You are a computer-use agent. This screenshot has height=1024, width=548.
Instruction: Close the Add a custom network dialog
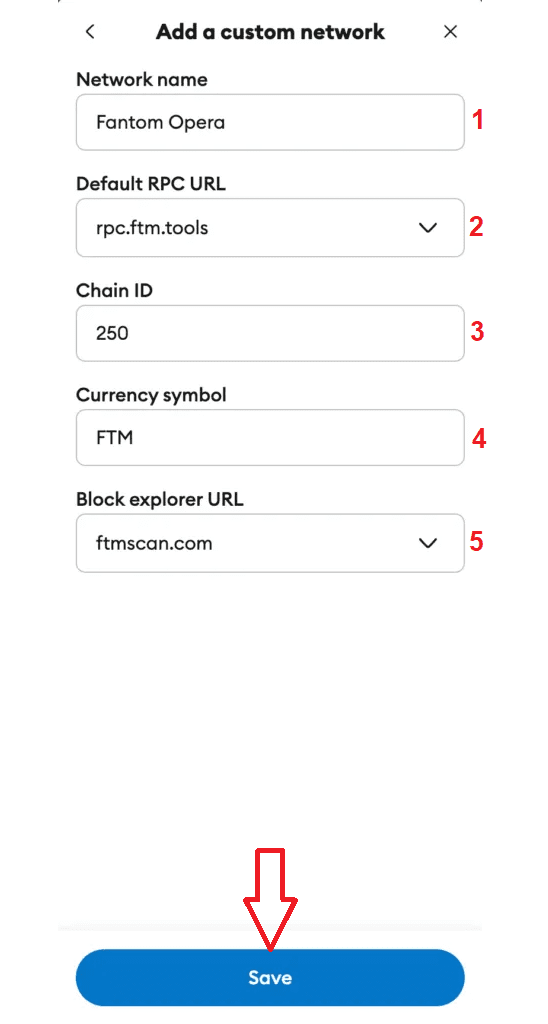coord(450,31)
